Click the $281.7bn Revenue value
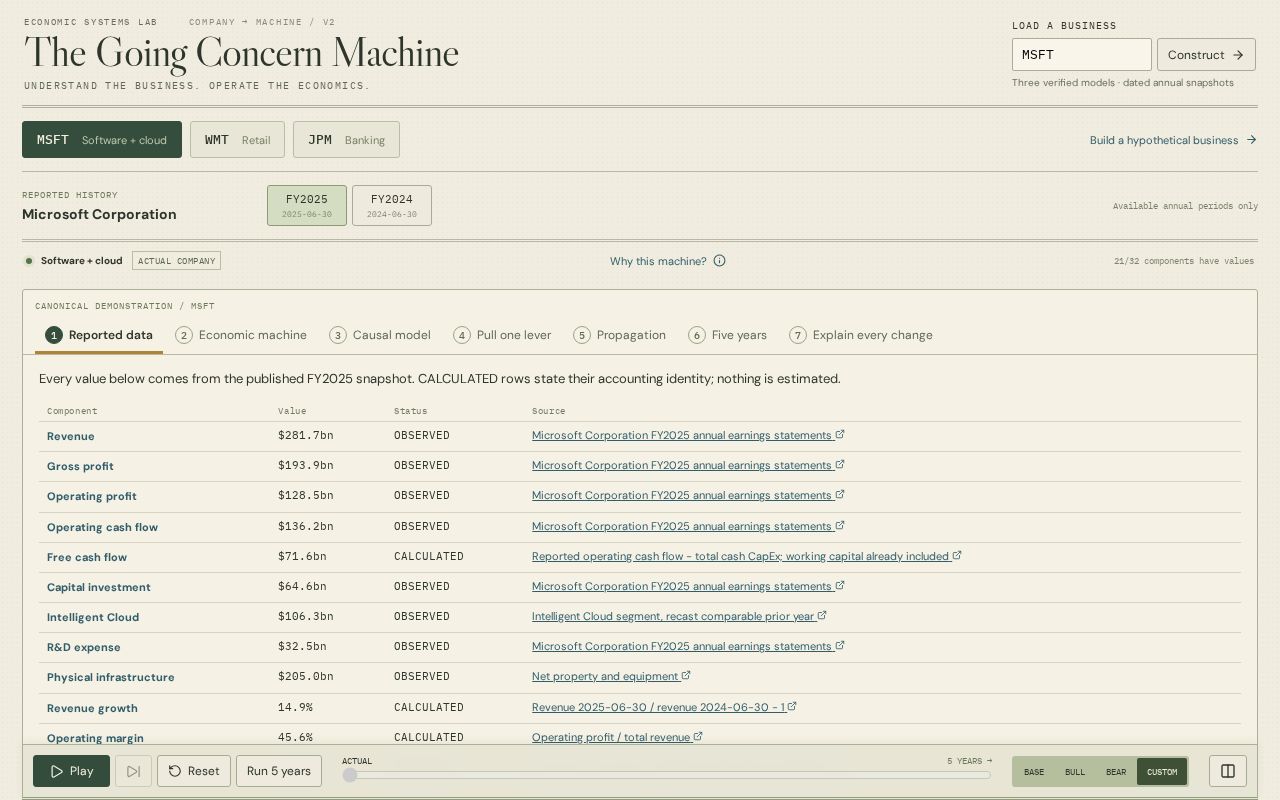Screen dimensions: 1280x800 pyautogui.click(x=306, y=436)
